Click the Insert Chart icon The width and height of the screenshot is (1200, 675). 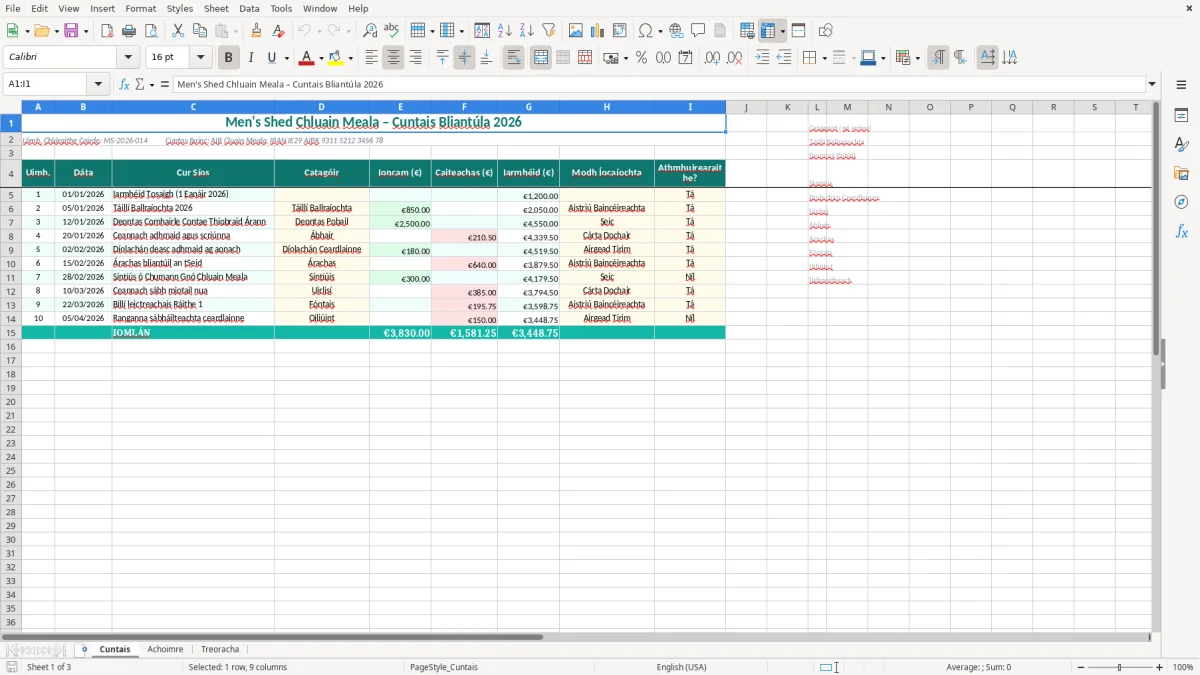(x=598, y=31)
